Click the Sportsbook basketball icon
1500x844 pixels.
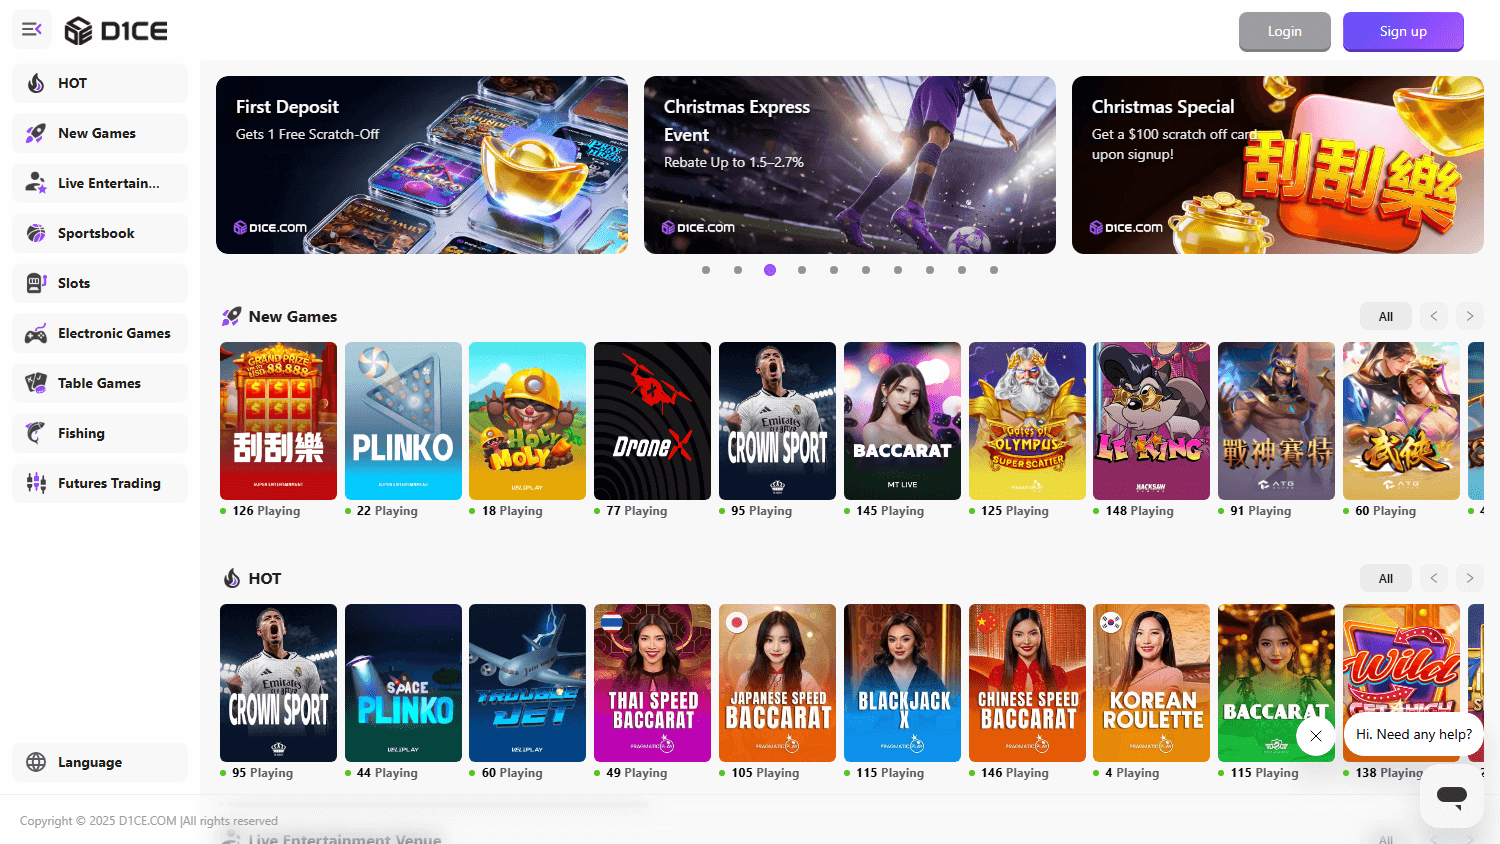pos(38,233)
